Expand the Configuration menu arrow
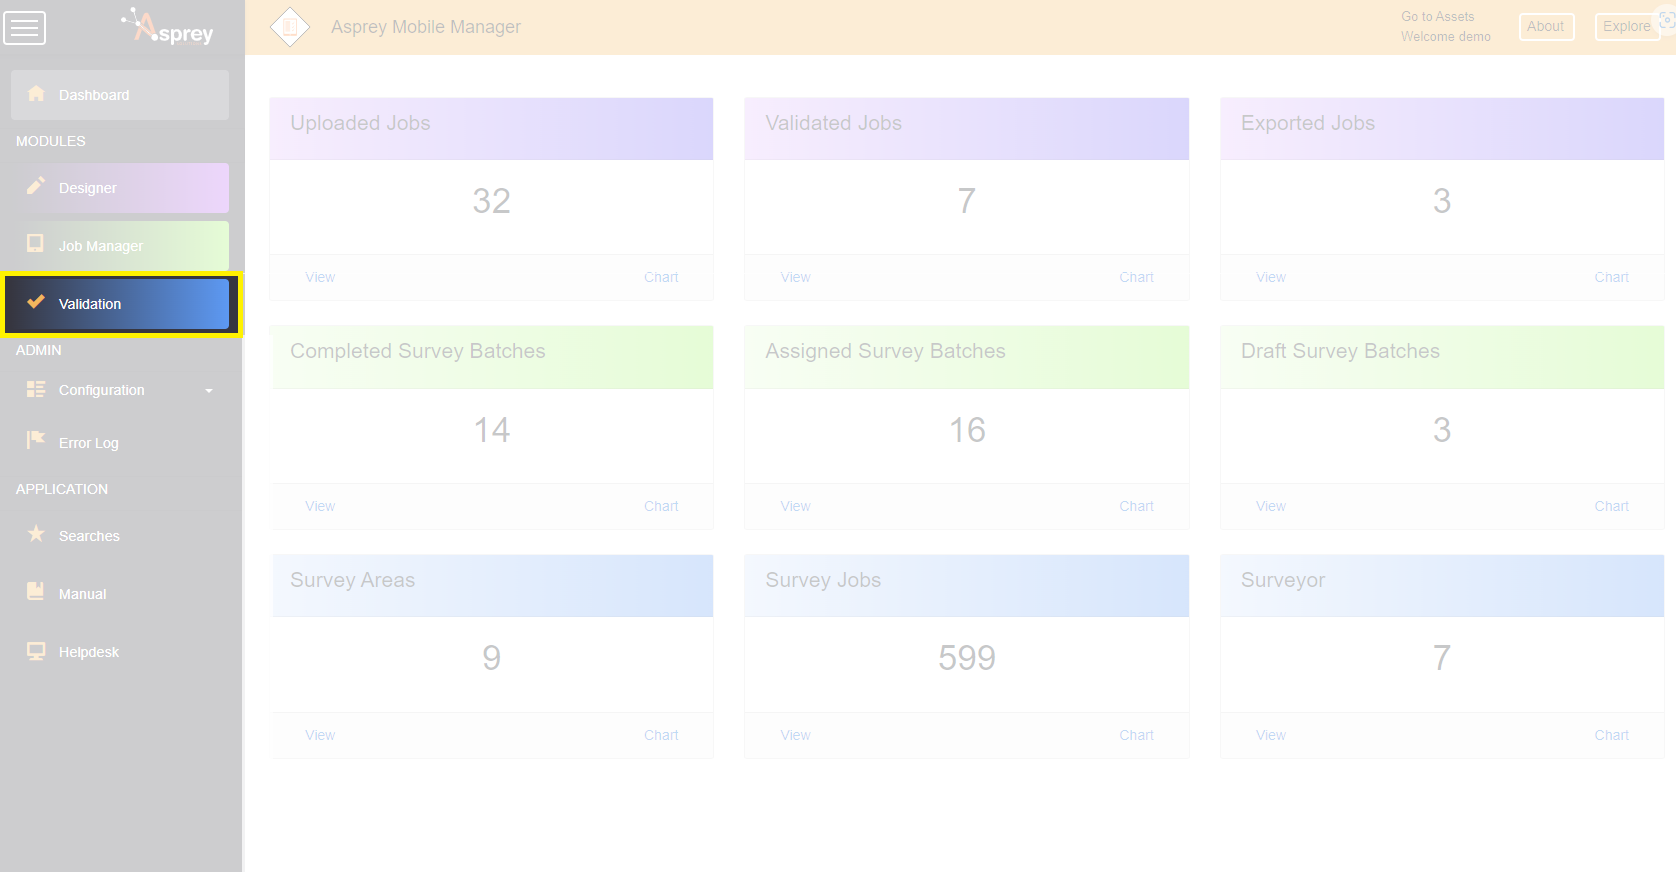The width and height of the screenshot is (1676, 872). click(209, 391)
